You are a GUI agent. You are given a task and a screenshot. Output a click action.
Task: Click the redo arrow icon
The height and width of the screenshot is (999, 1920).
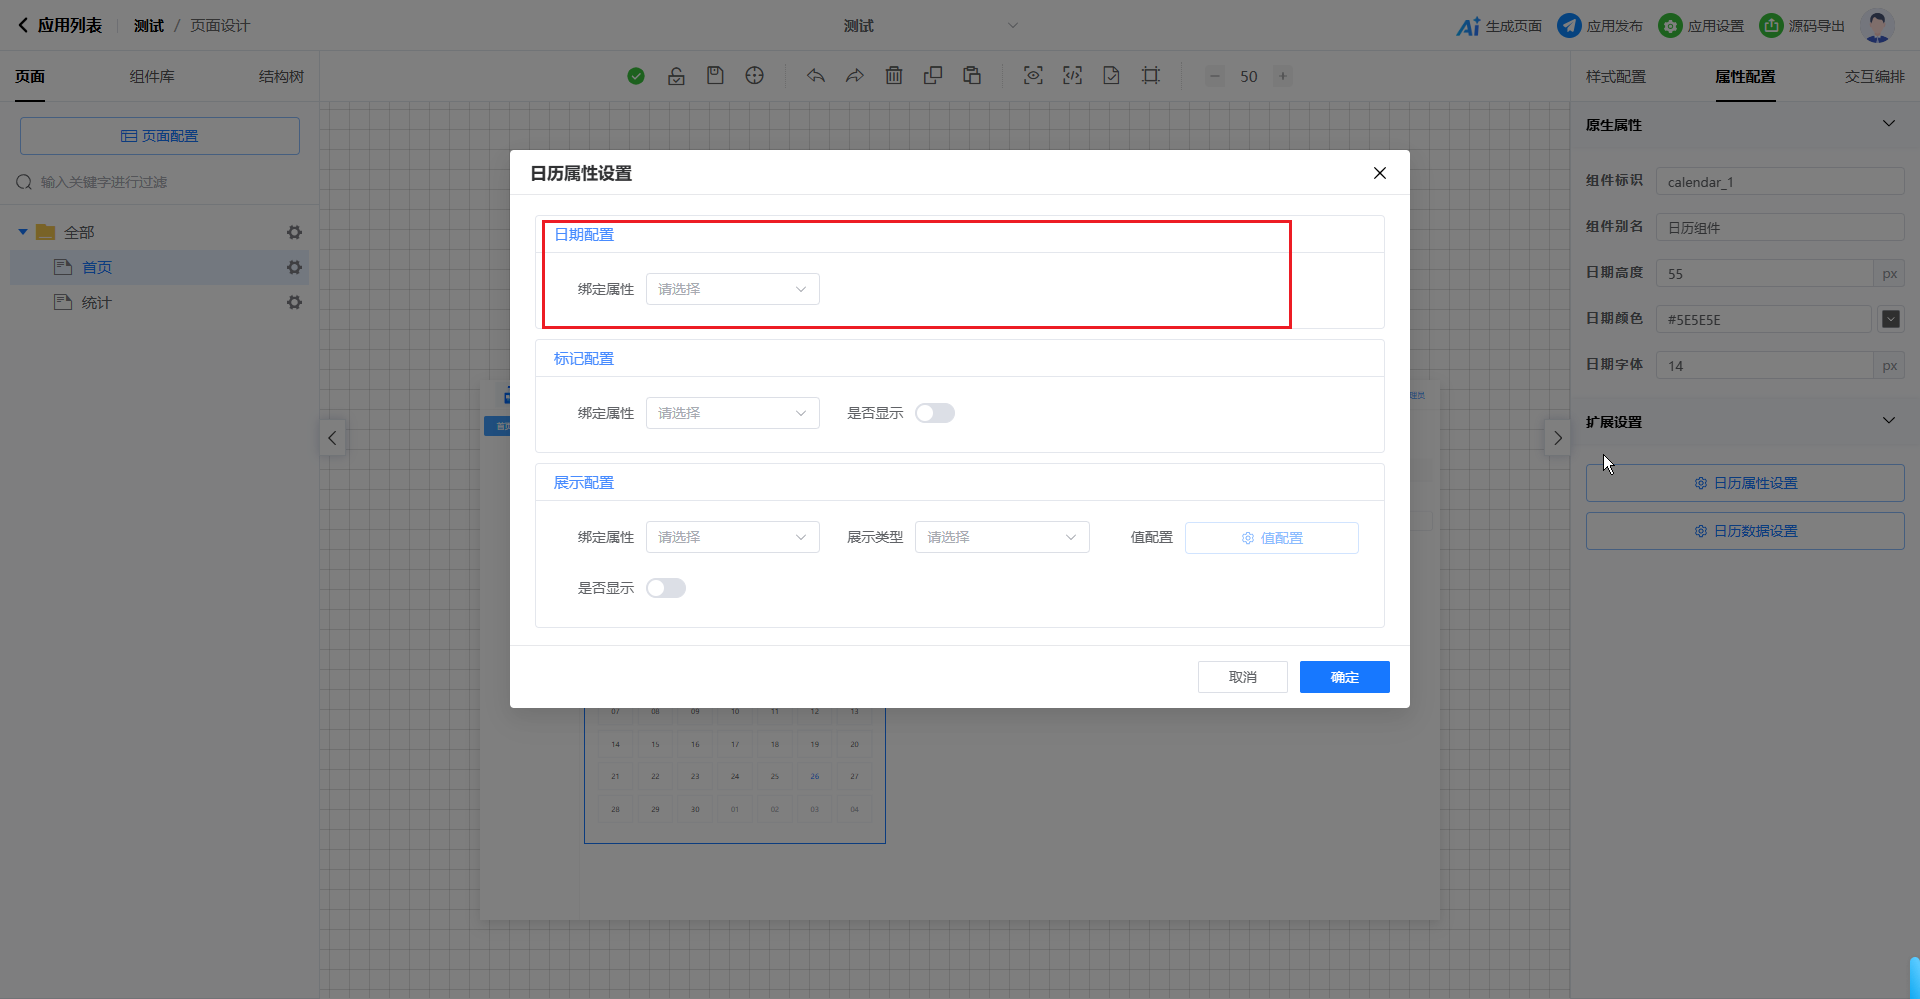tap(854, 76)
